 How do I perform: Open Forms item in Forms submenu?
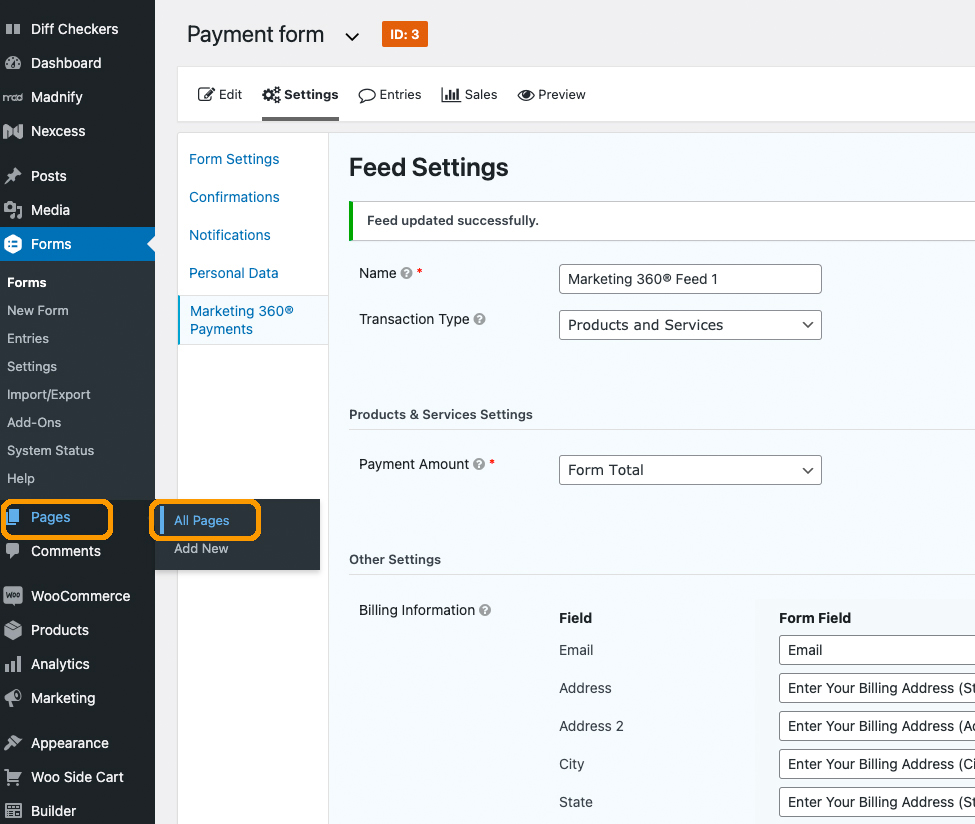(x=27, y=282)
